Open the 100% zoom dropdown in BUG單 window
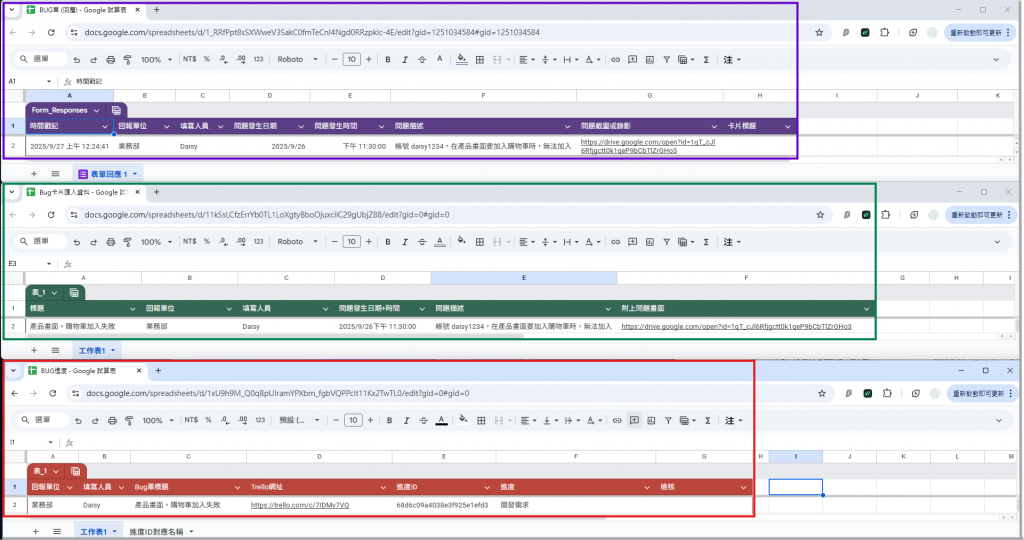 click(156, 59)
